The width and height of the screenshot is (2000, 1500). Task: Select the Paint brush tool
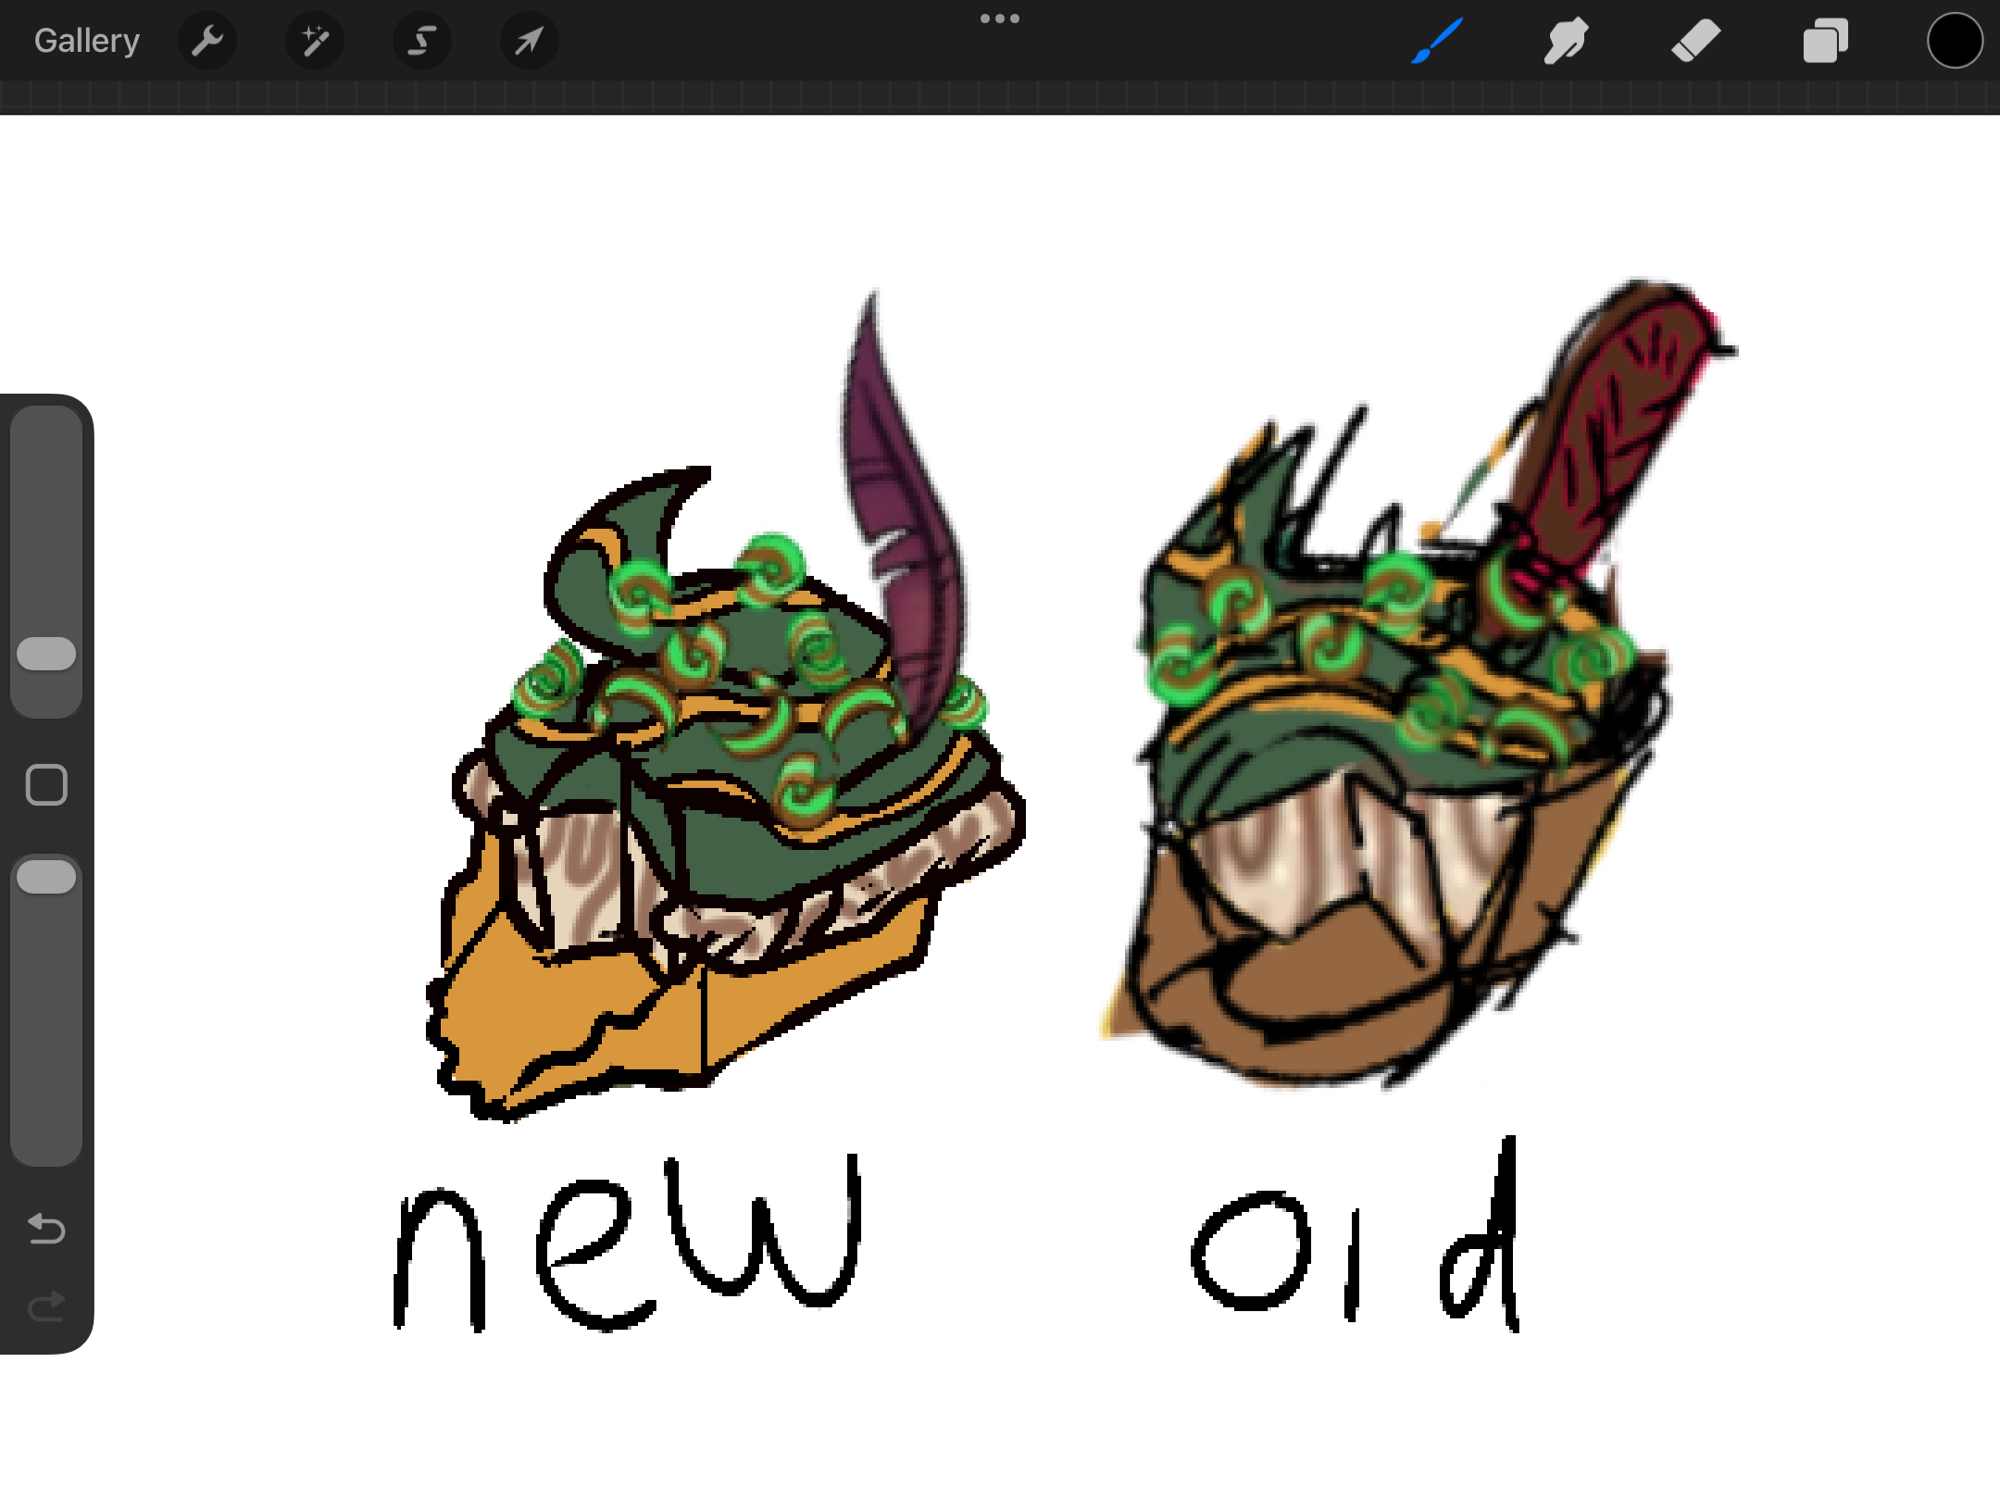[1437, 41]
